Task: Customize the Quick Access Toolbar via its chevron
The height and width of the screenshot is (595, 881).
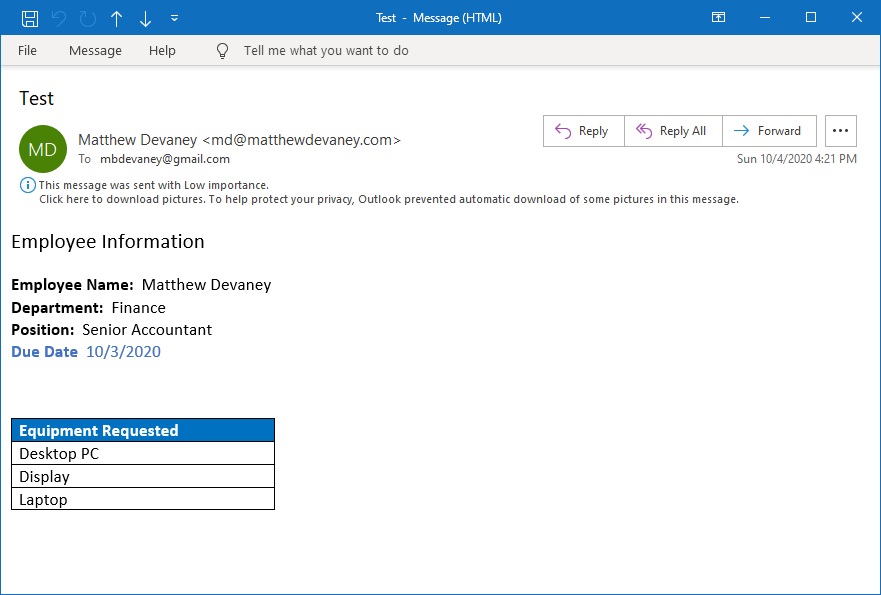Action: (172, 17)
